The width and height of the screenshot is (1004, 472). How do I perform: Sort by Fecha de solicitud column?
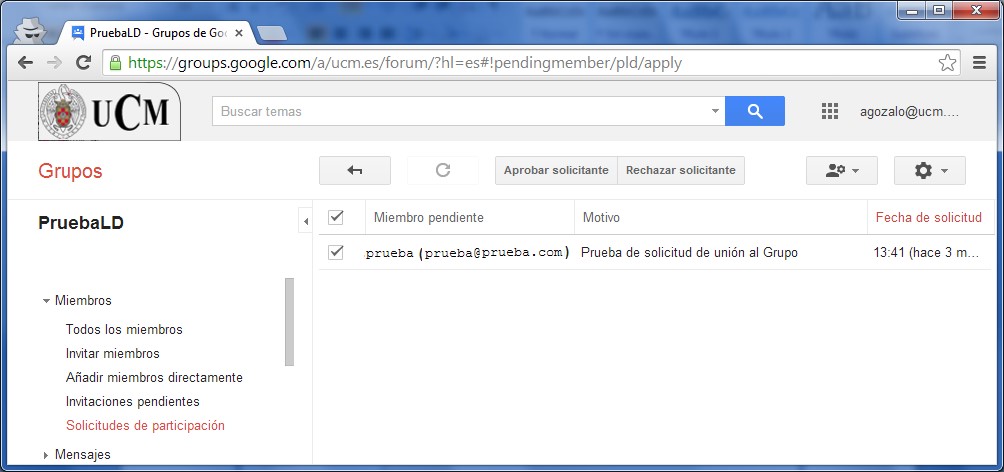[x=928, y=218]
